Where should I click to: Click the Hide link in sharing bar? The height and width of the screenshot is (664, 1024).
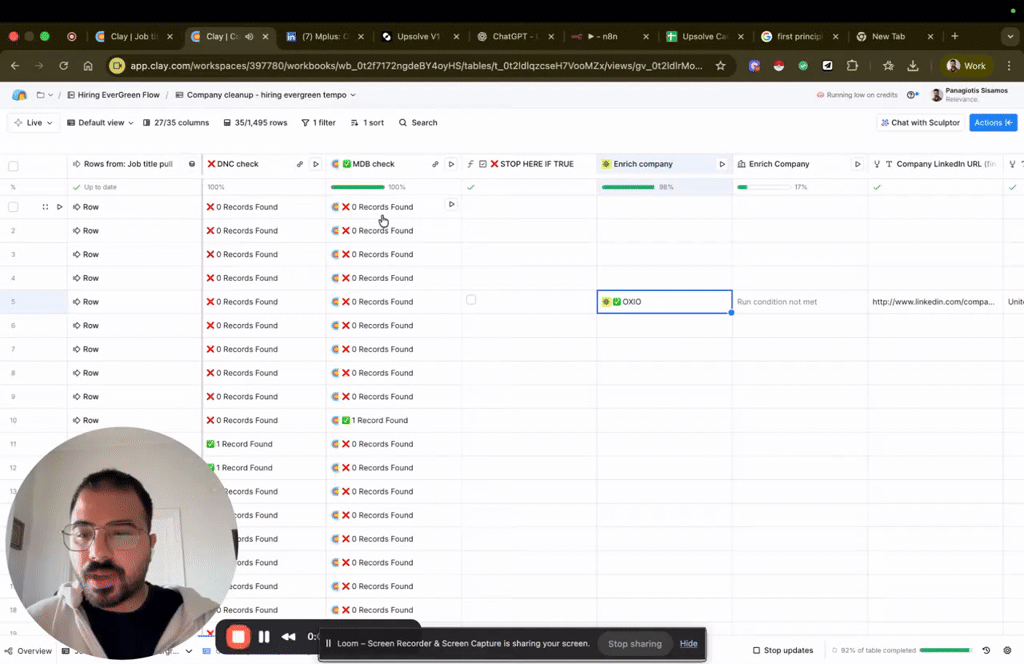coord(688,643)
